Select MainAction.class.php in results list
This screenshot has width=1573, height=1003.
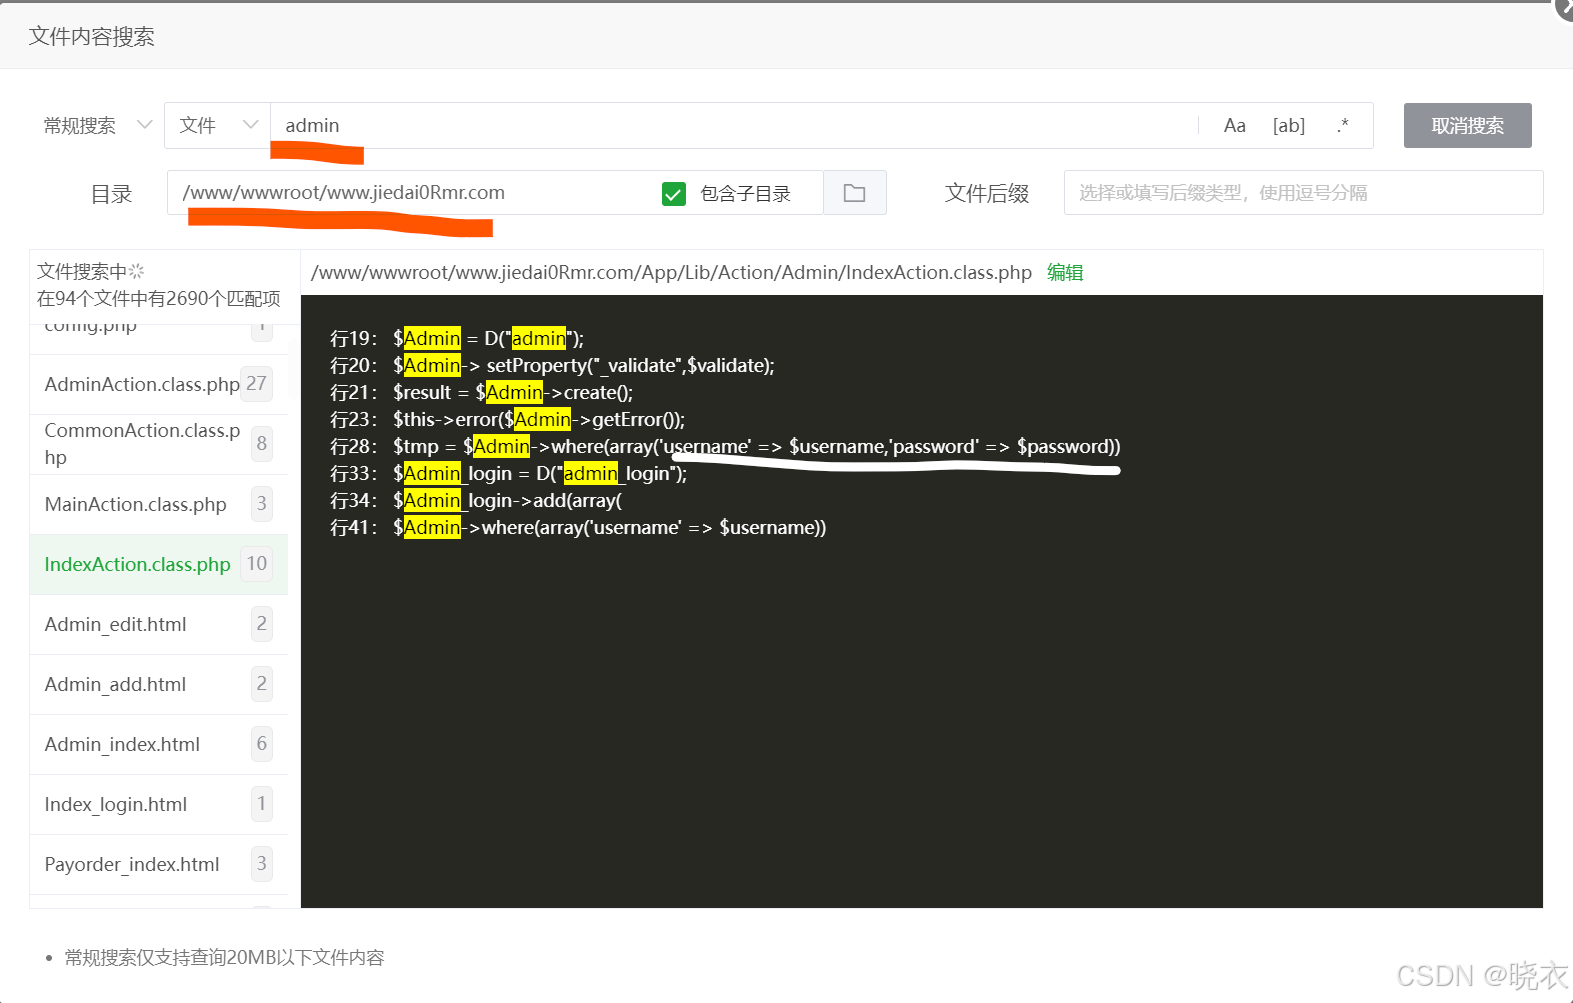coord(159,504)
